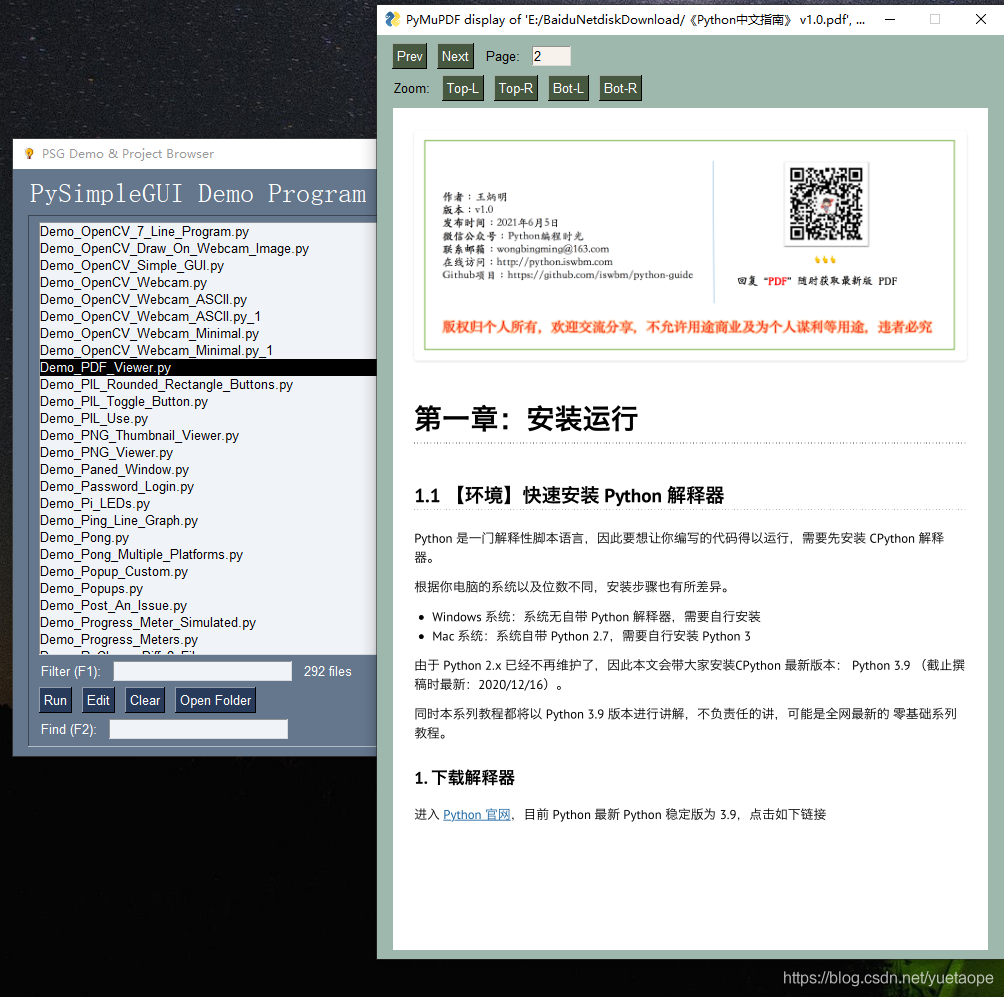The image size is (1004, 997).
Task: Select Demo_PNG_Thumbnail_Viewer.py
Action: 208,435
